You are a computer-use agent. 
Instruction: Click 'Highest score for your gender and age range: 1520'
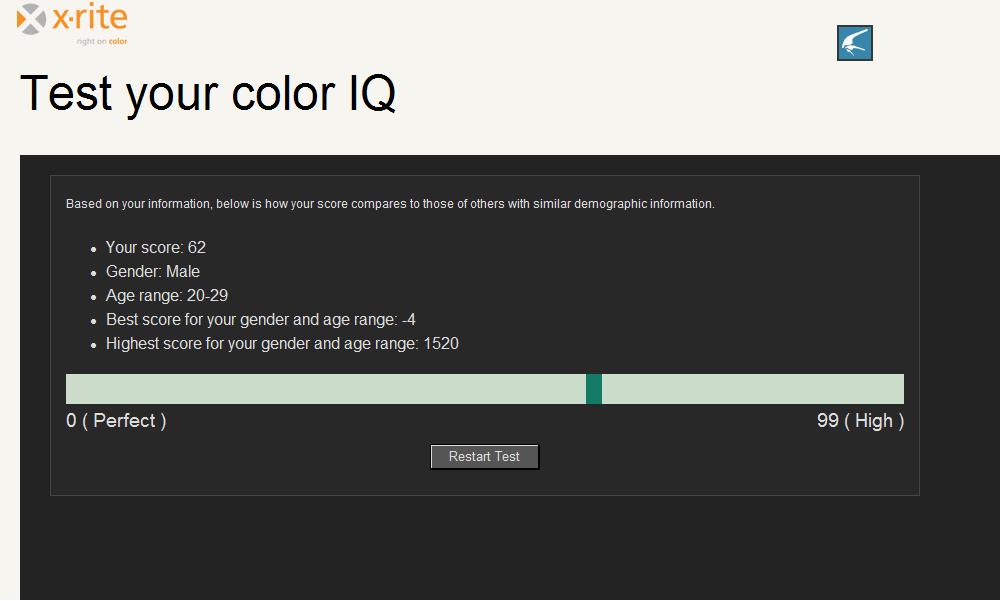pos(282,344)
